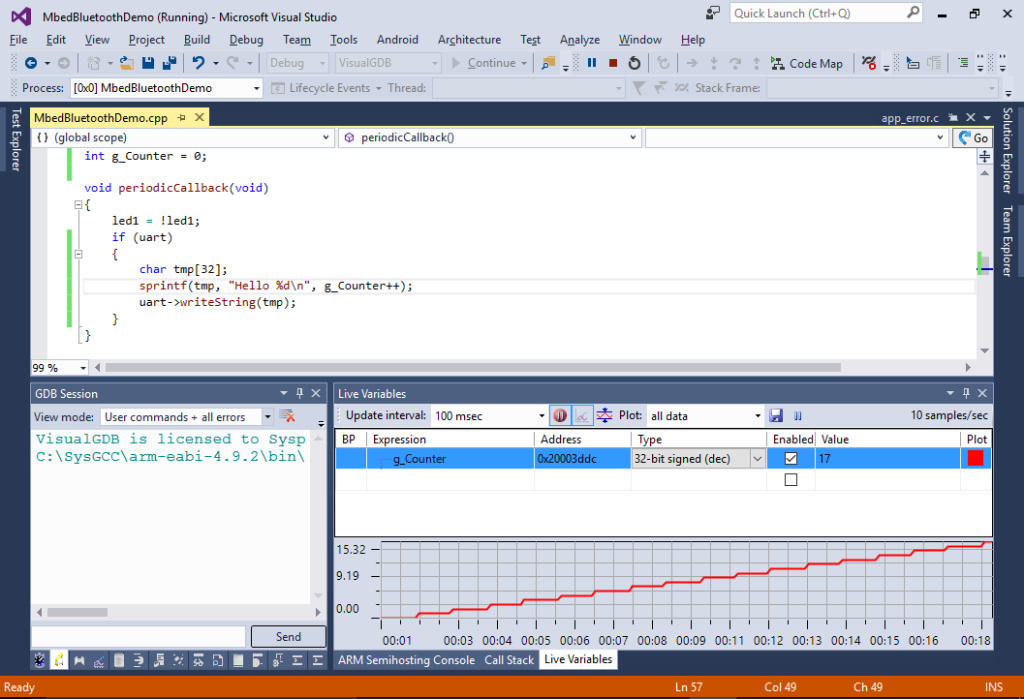Viewport: 1024px width, 699px height.
Task: Click inside the GDB command input field
Action: pyautogui.click(x=140, y=636)
